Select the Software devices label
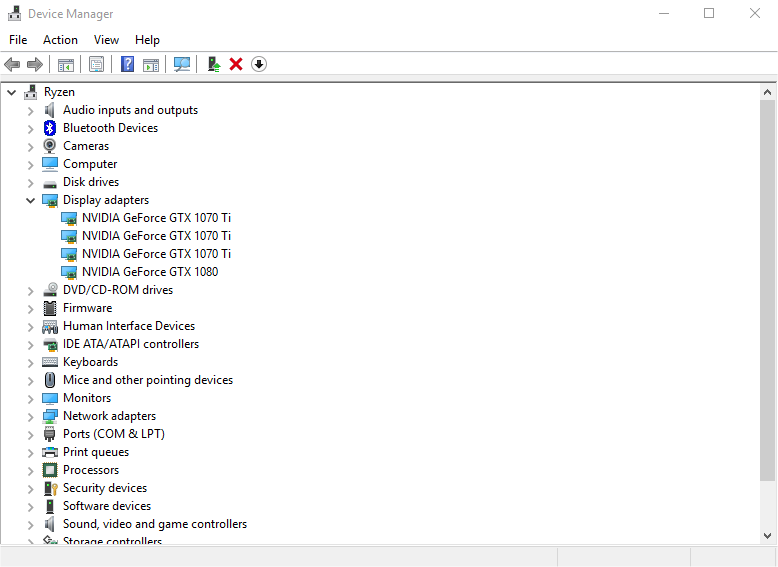778x567 pixels. click(107, 506)
